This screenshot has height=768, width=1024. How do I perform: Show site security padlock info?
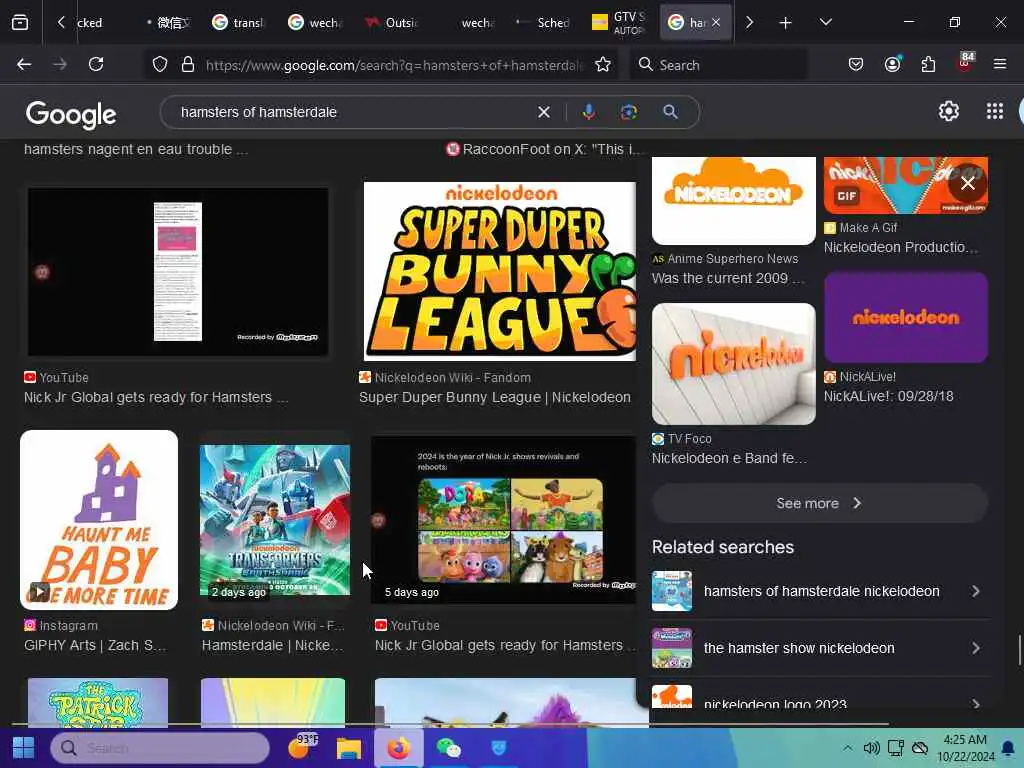pyautogui.click(x=188, y=65)
